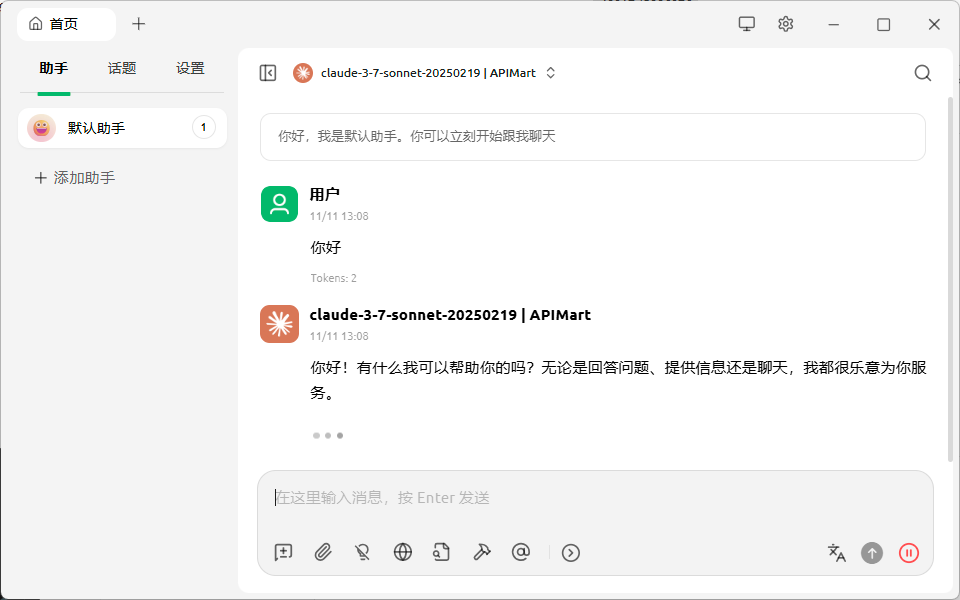Open message search magnifier icon
The width and height of the screenshot is (960, 600).
click(923, 73)
